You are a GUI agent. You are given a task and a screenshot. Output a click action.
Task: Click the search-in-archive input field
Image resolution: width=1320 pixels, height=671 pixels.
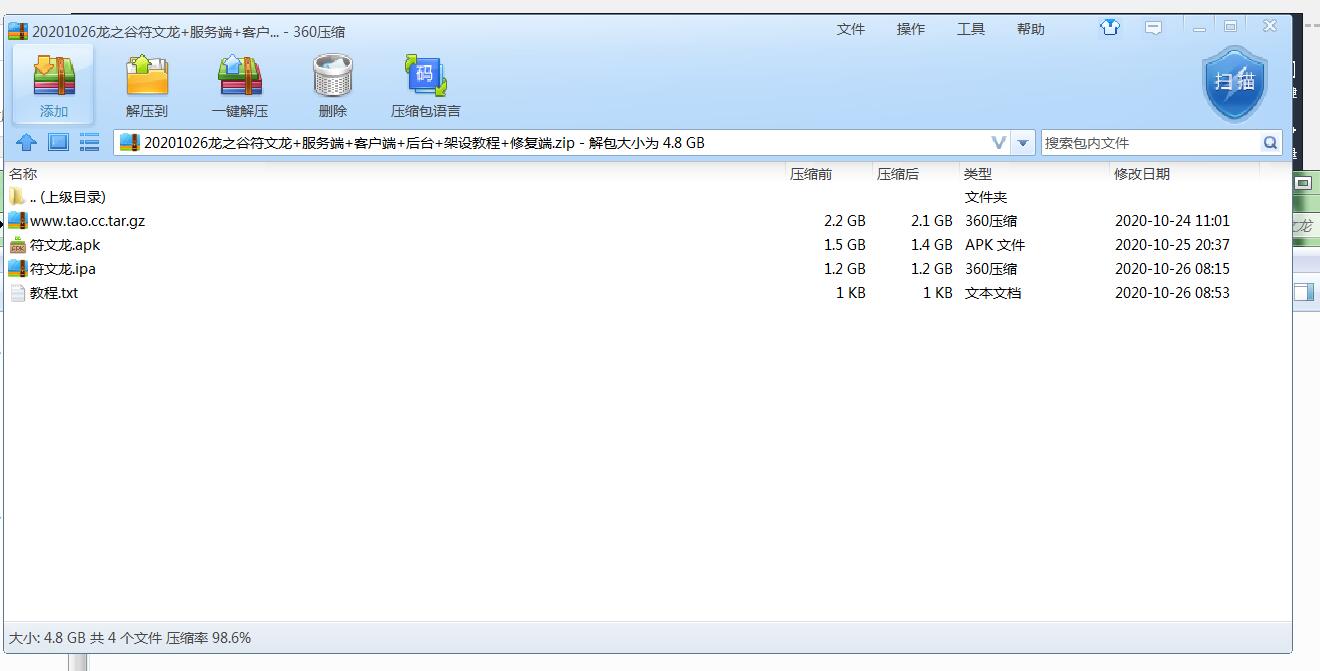coord(1150,143)
